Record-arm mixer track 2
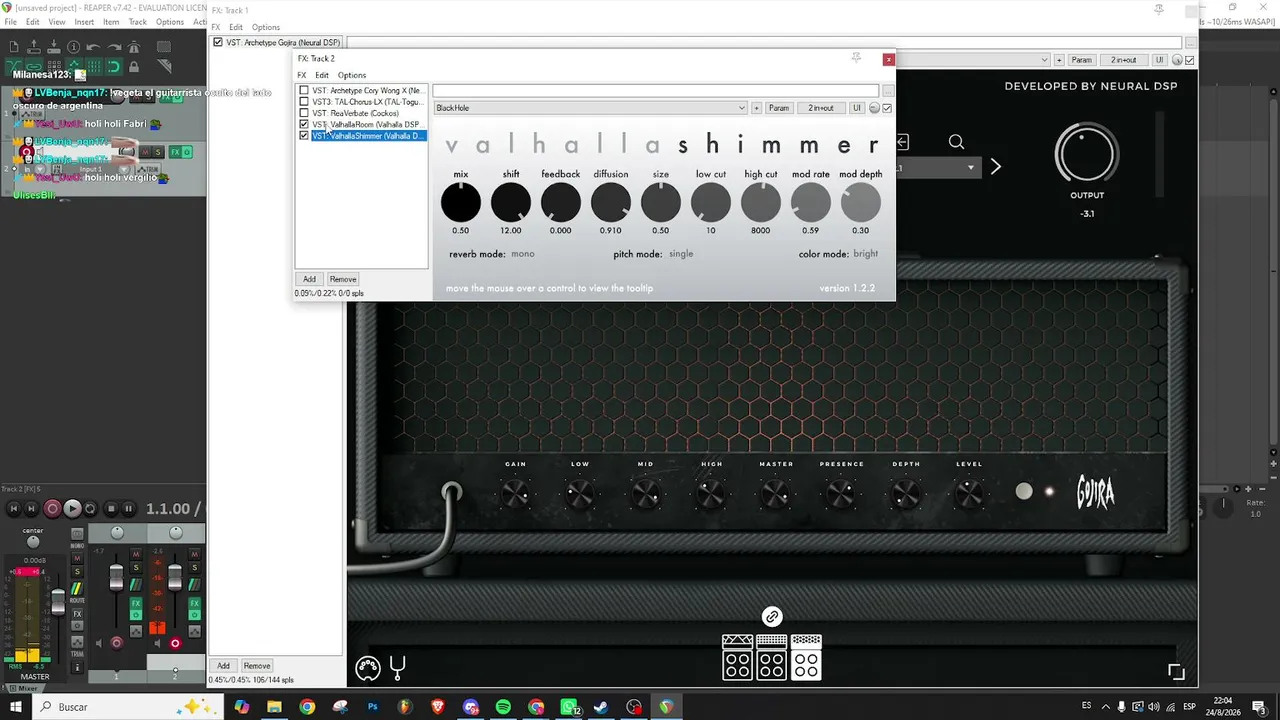 [x=175, y=643]
